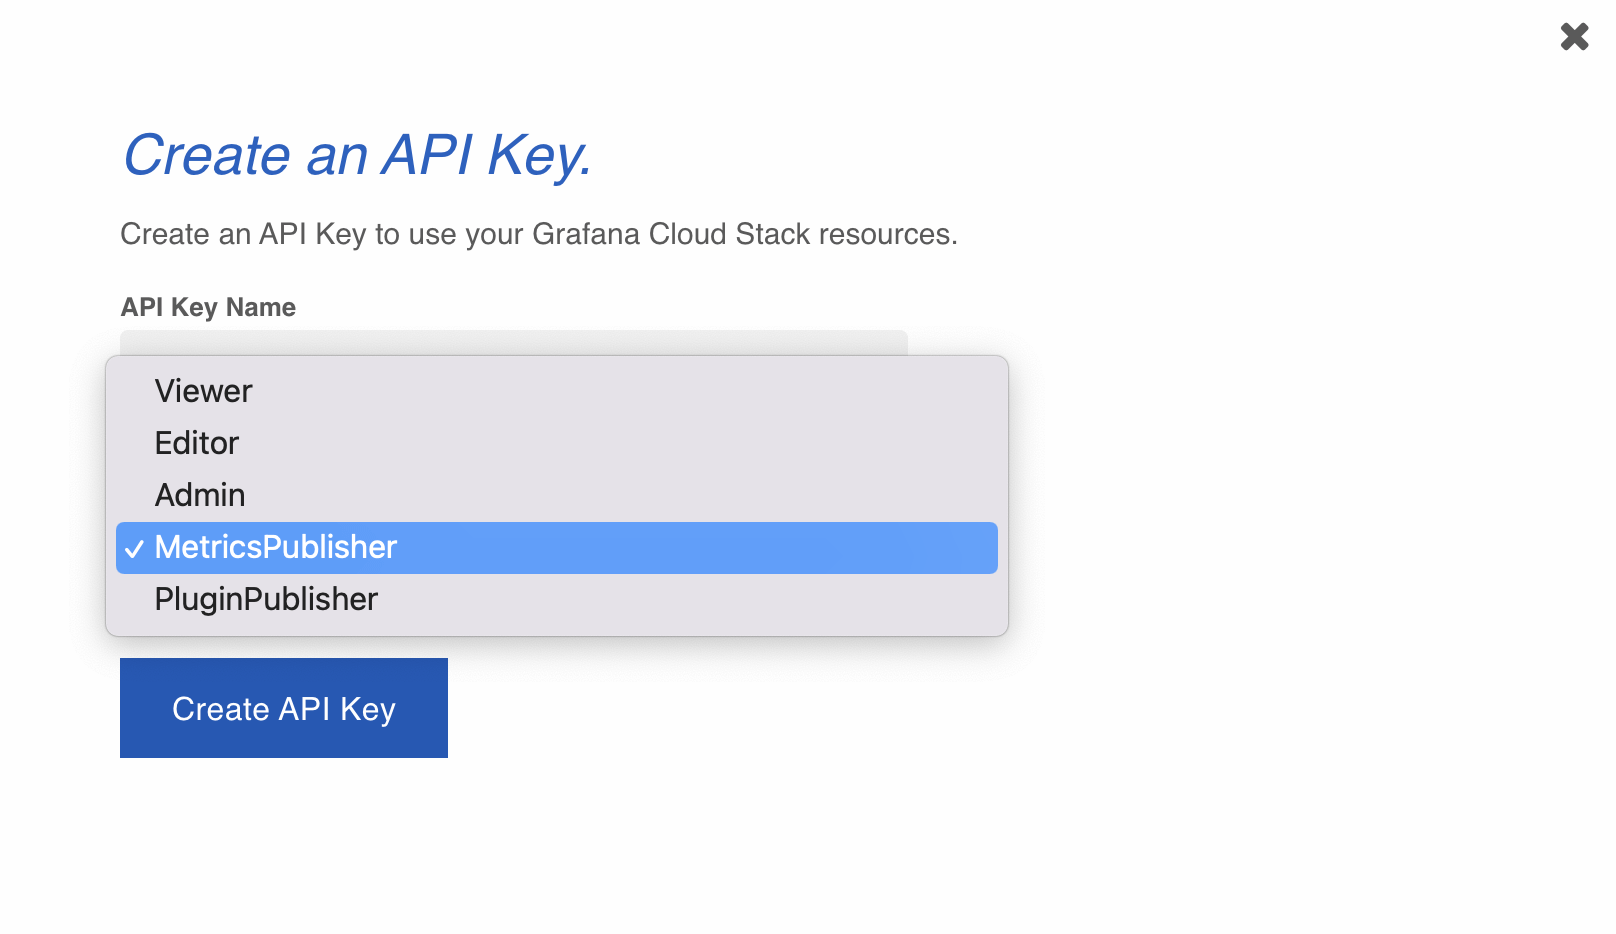Choose the PluginPublisher role
Screen dimensions: 1616x934
(266, 599)
